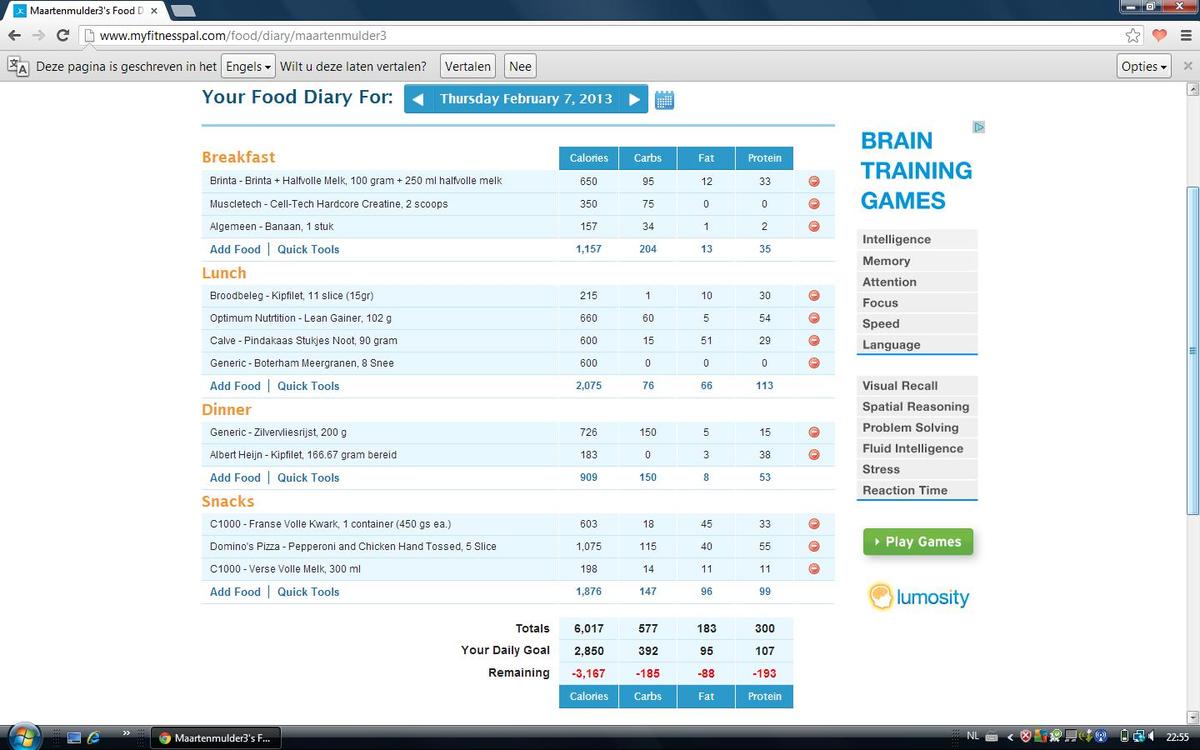Dismiss the translation bar
This screenshot has height=750, width=1200.
[x=1187, y=67]
